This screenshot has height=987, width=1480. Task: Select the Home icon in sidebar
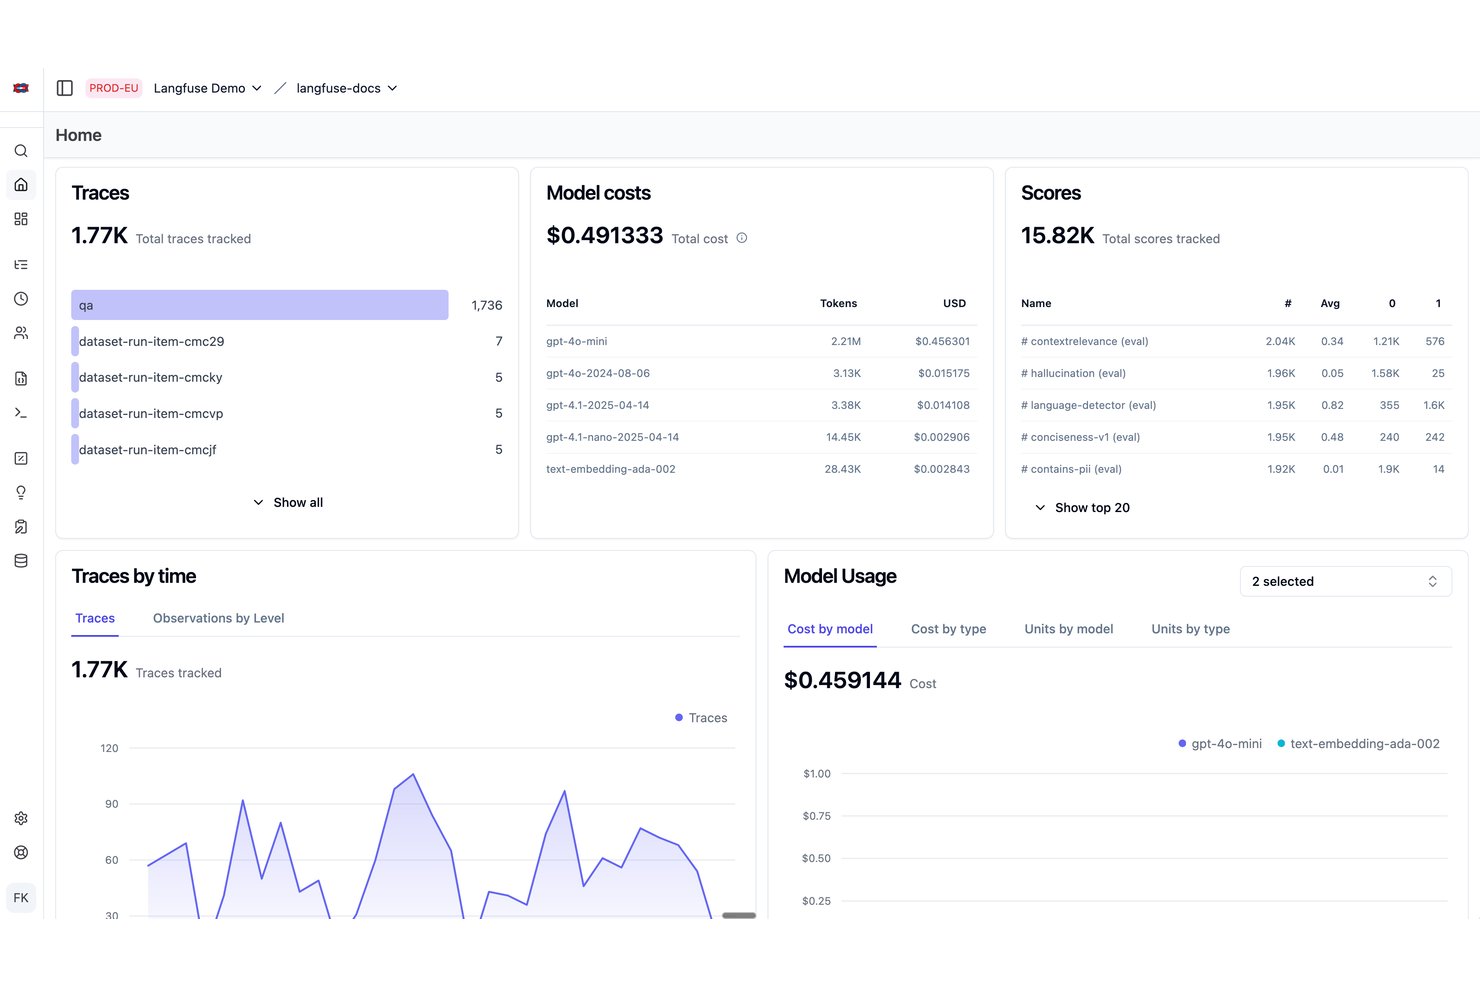(x=21, y=185)
